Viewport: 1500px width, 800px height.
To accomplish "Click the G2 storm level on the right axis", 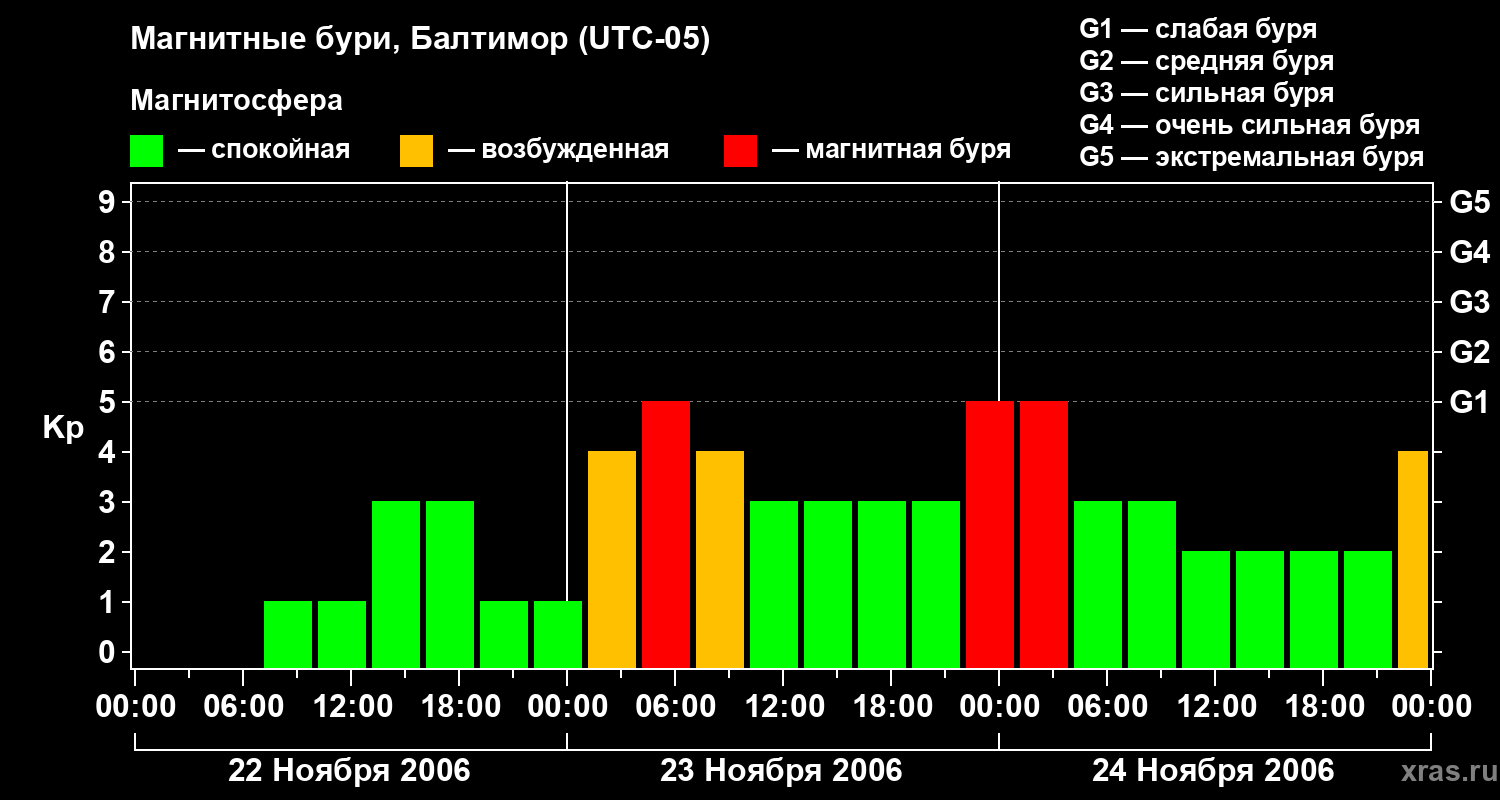I will click(x=1470, y=352).
